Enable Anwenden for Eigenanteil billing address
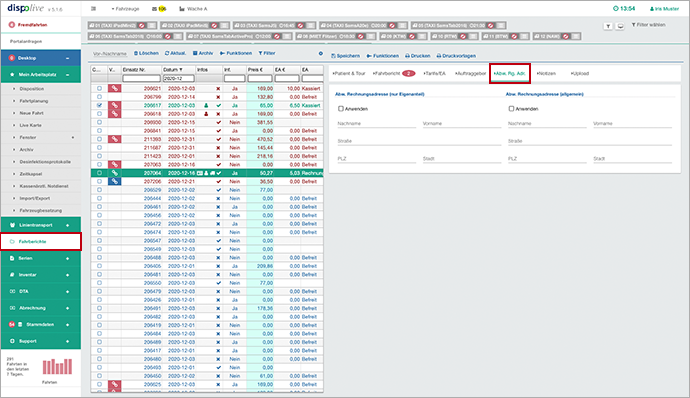This screenshot has width=690, height=398. click(341, 108)
